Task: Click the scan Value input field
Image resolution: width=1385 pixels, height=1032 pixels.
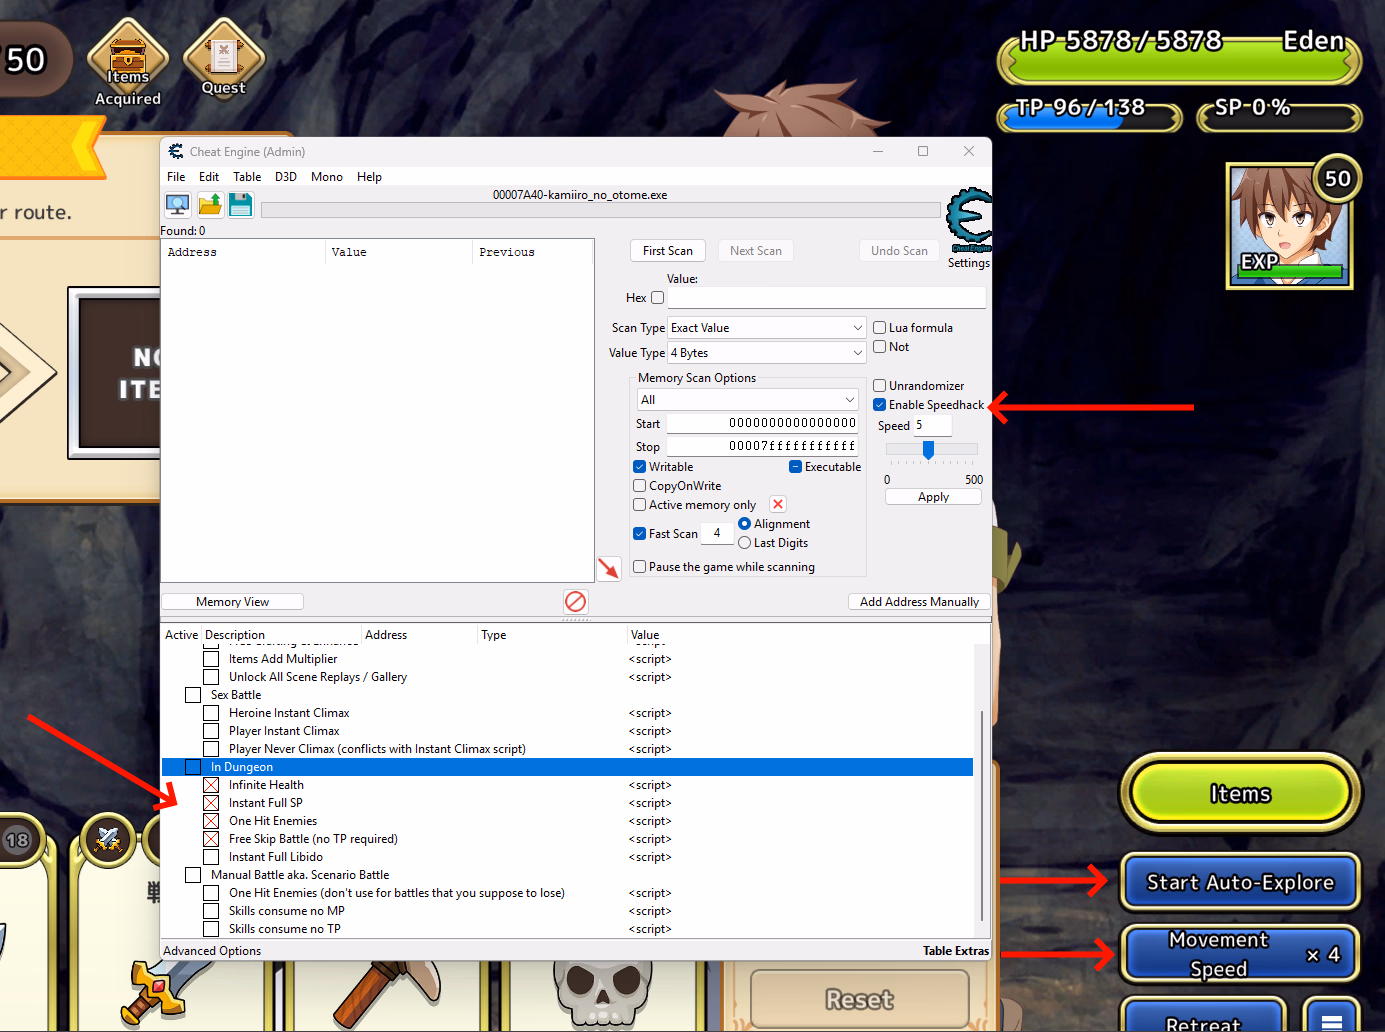Action: (826, 298)
